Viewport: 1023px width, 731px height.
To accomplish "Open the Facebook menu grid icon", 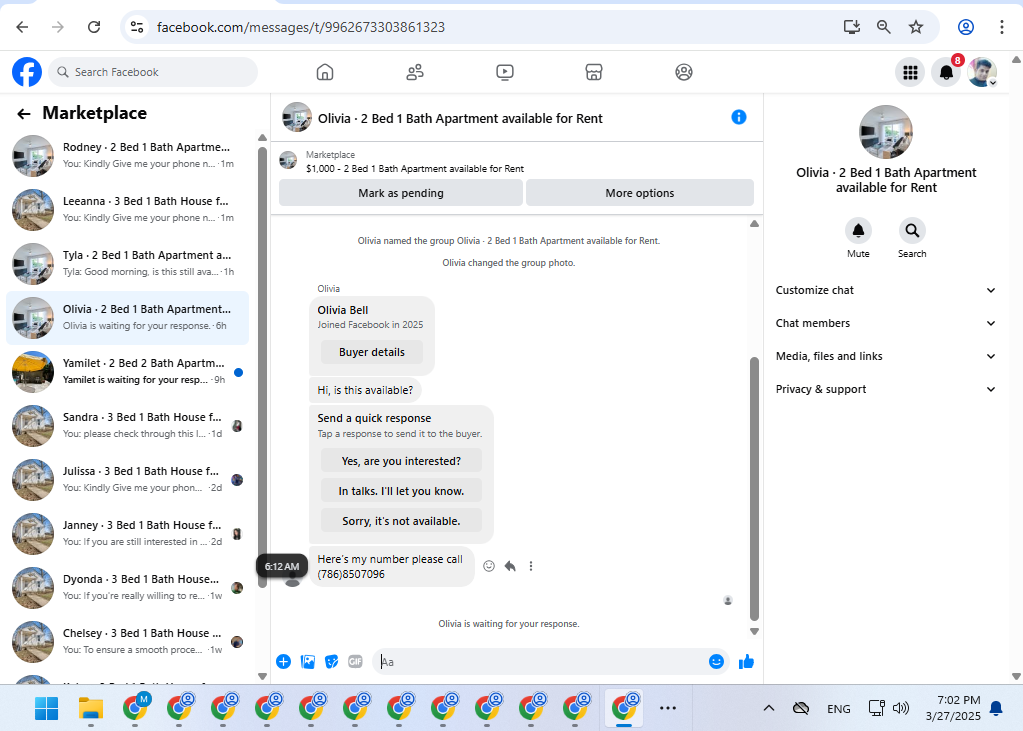I will 910,72.
